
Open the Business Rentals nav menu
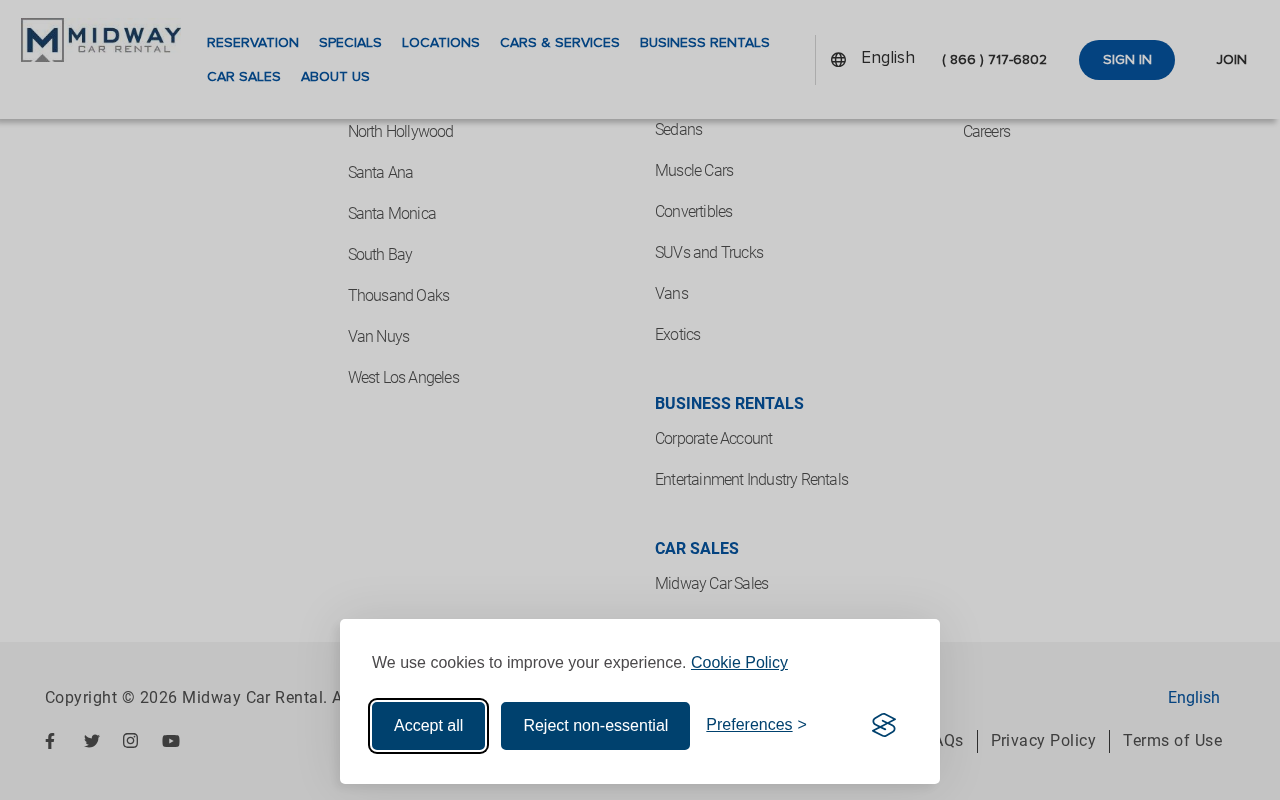coord(705,43)
